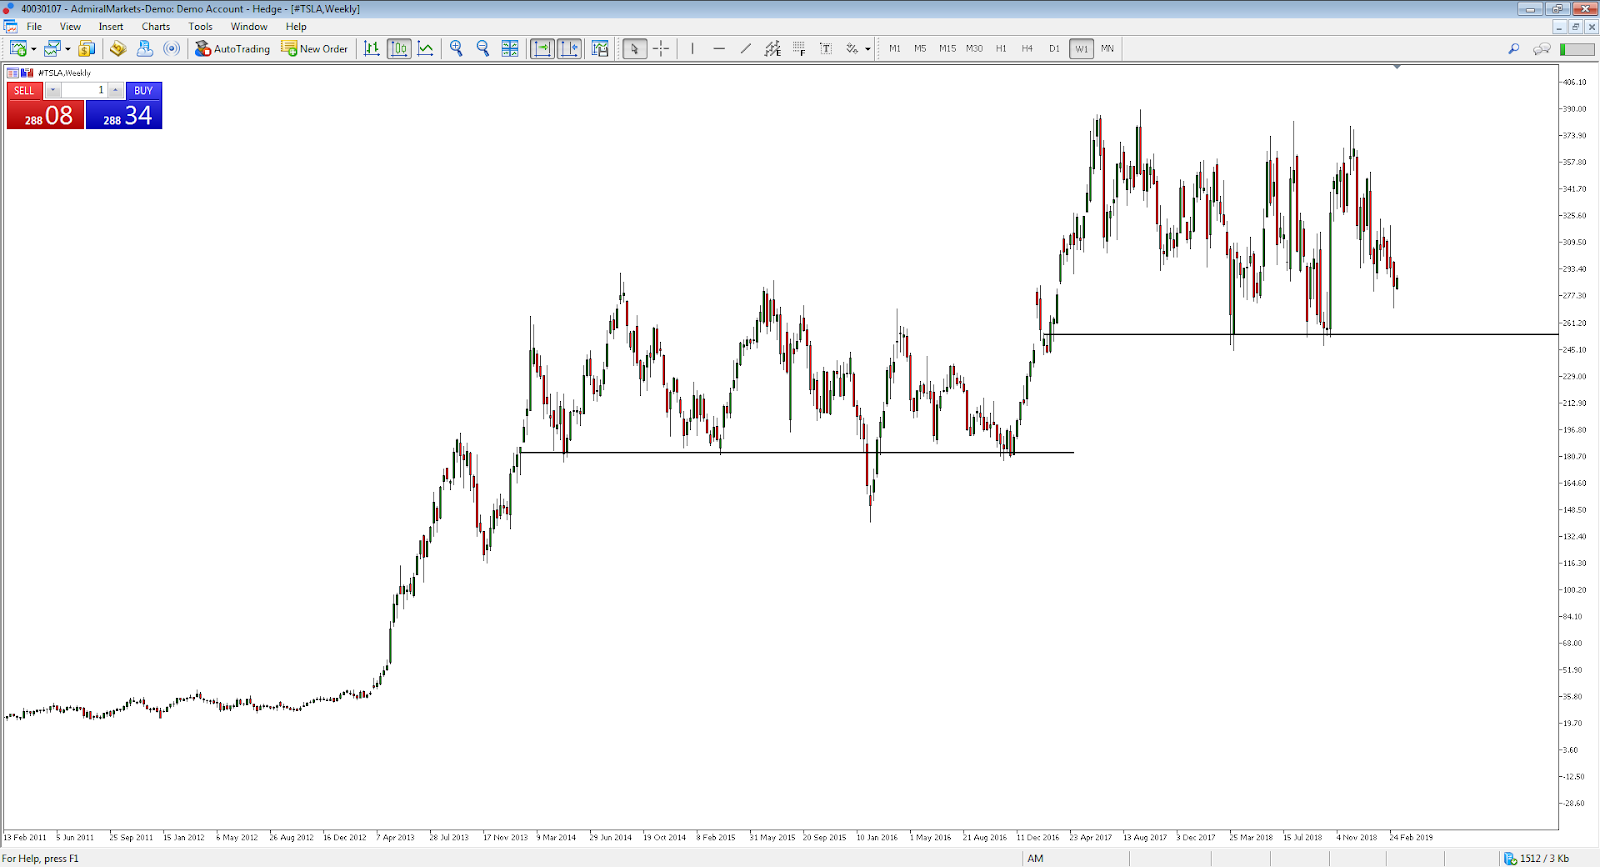Choose the horizontal line drawing tool
This screenshot has height=867, width=1600.
point(719,48)
